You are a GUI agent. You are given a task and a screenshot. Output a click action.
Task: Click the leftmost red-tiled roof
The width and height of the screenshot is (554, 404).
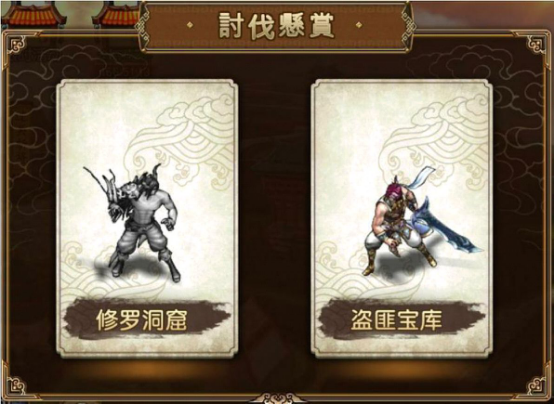pyautogui.click(x=34, y=14)
